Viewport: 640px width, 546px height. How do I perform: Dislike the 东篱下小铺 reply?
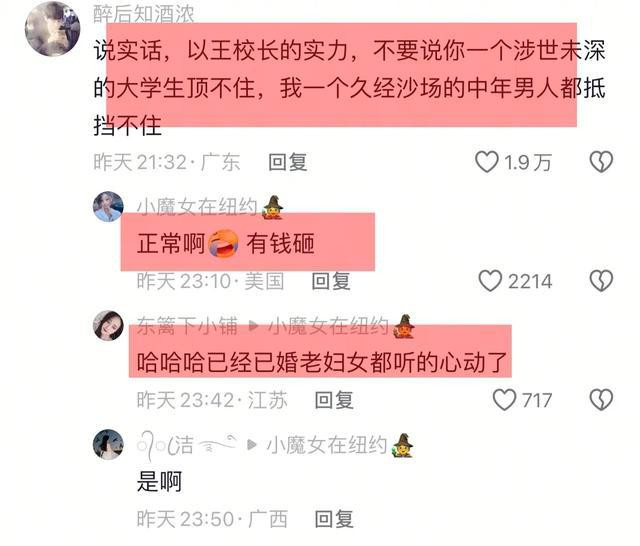coord(601,400)
